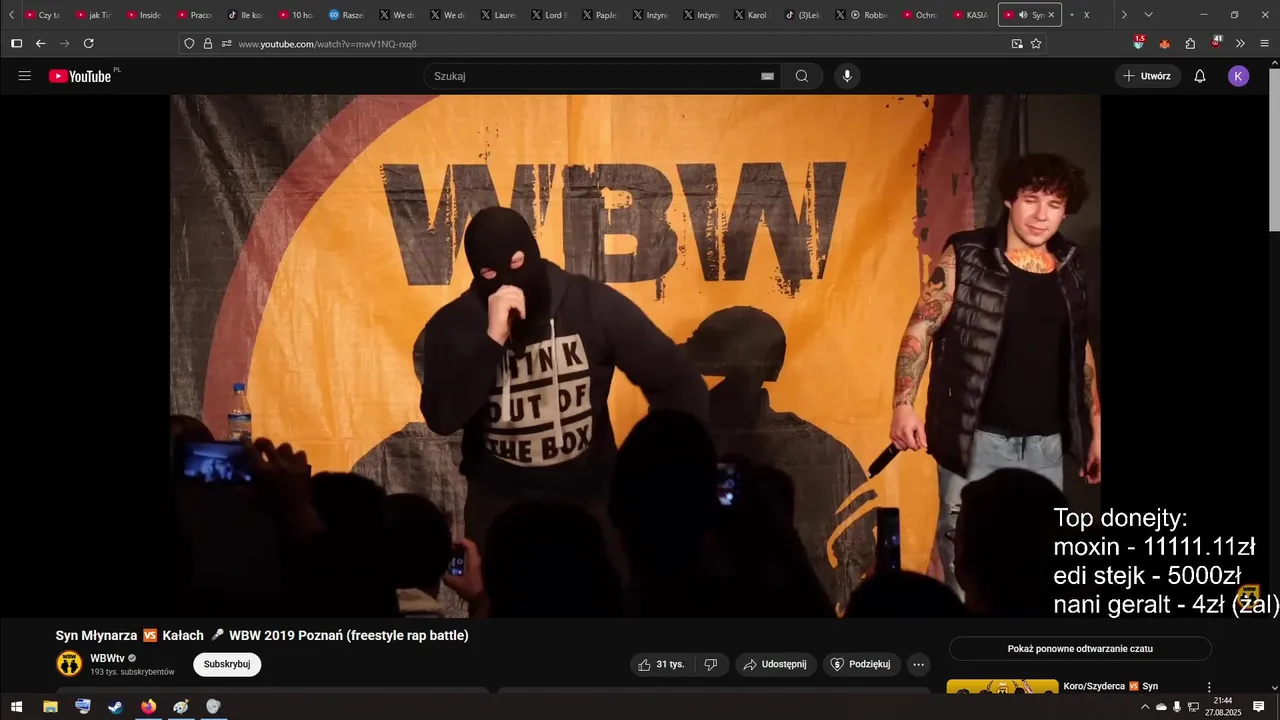Mute the playing "Syn" tab audio

pos(1023,15)
